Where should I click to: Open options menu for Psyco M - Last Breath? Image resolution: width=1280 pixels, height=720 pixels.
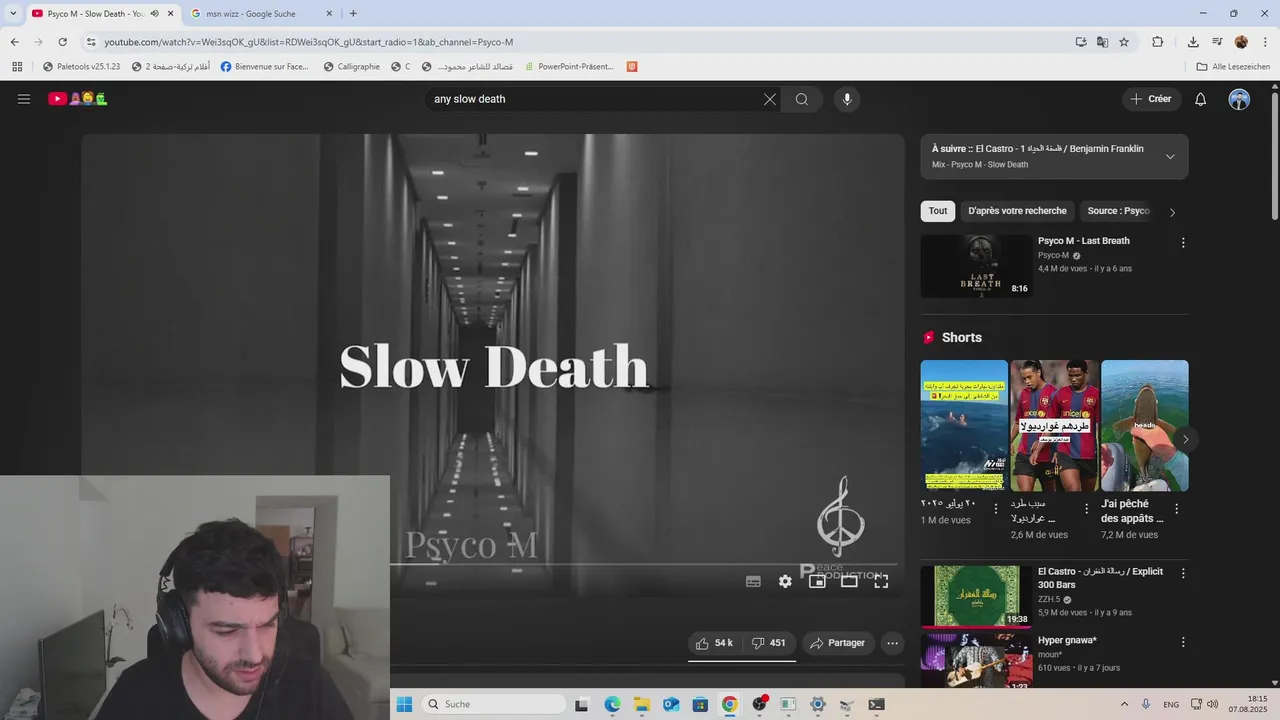click(x=1183, y=243)
